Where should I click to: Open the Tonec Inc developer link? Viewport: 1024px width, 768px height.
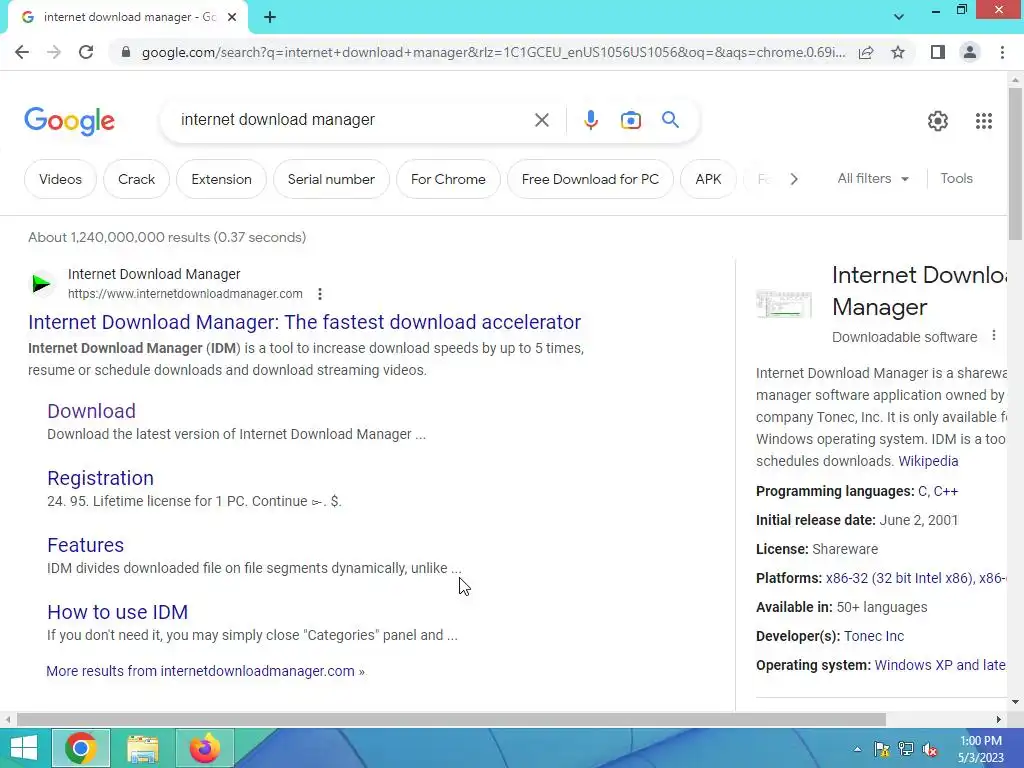pos(874,636)
